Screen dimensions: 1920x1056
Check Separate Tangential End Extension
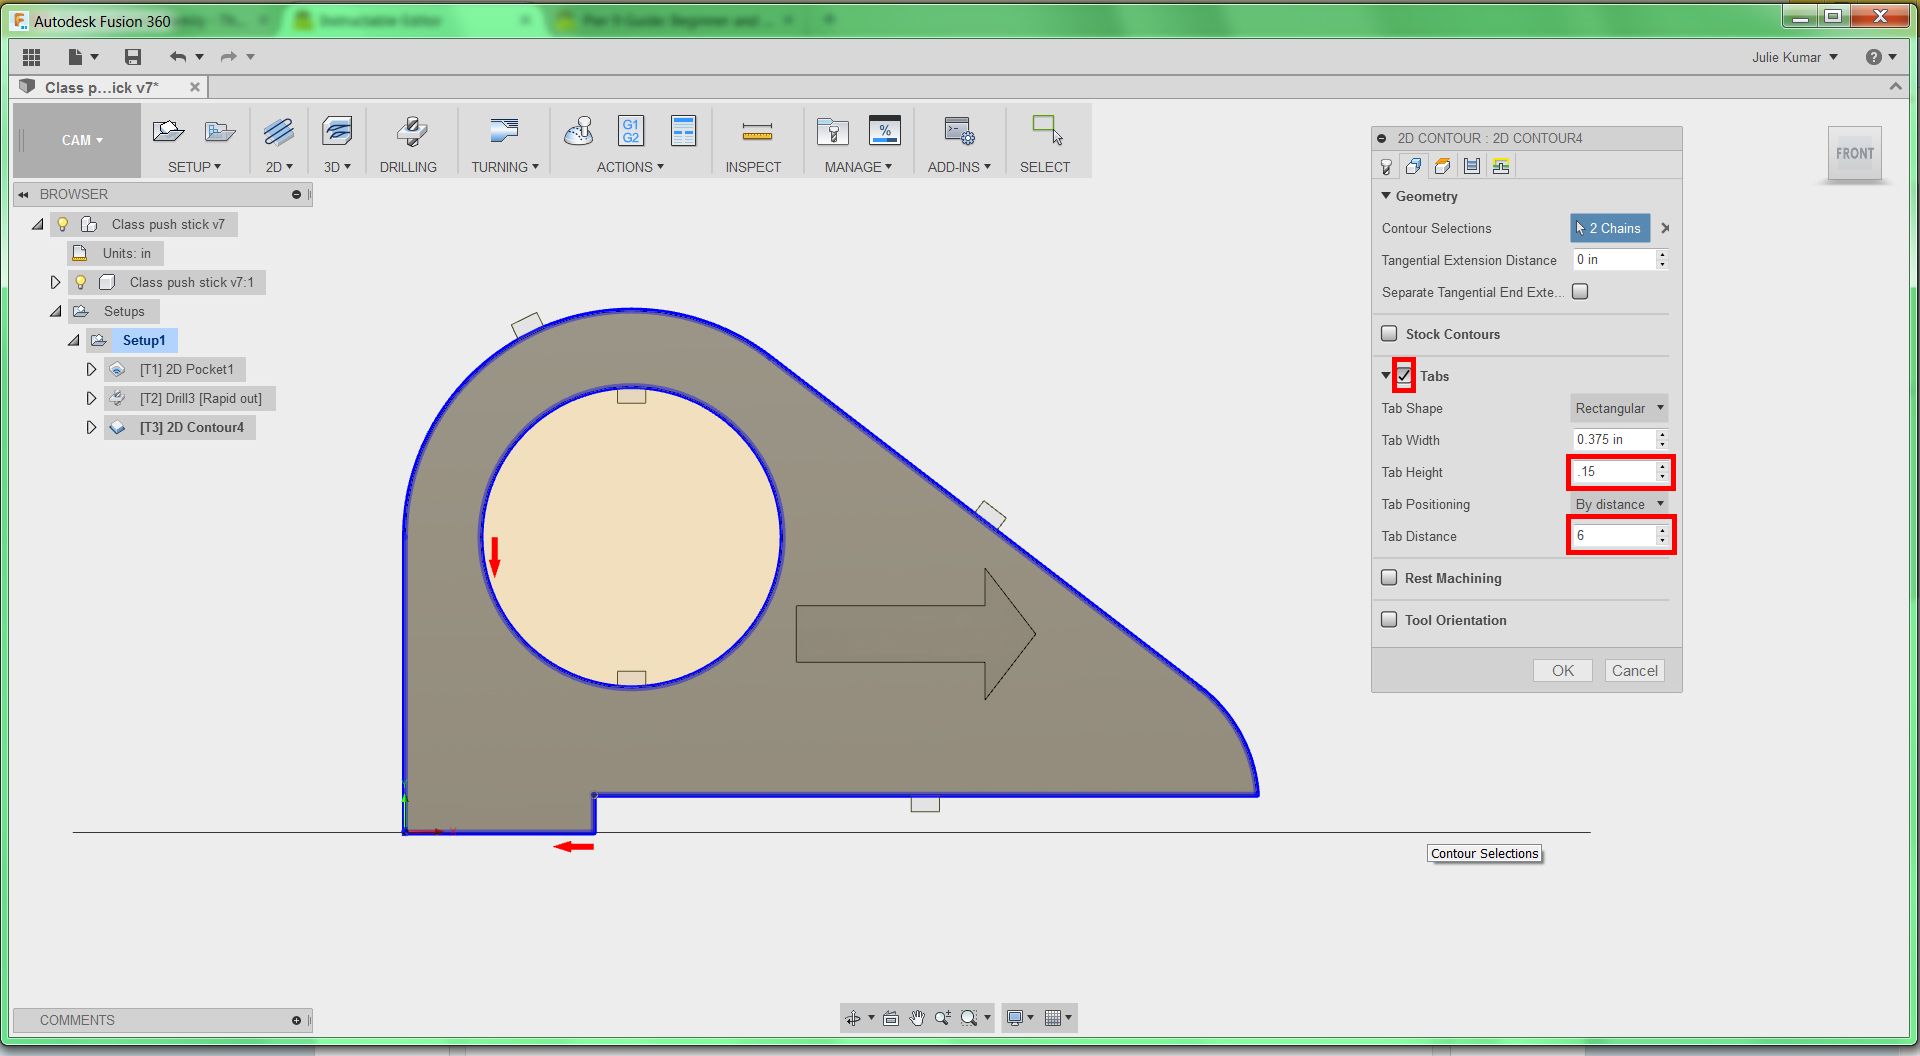(1580, 291)
